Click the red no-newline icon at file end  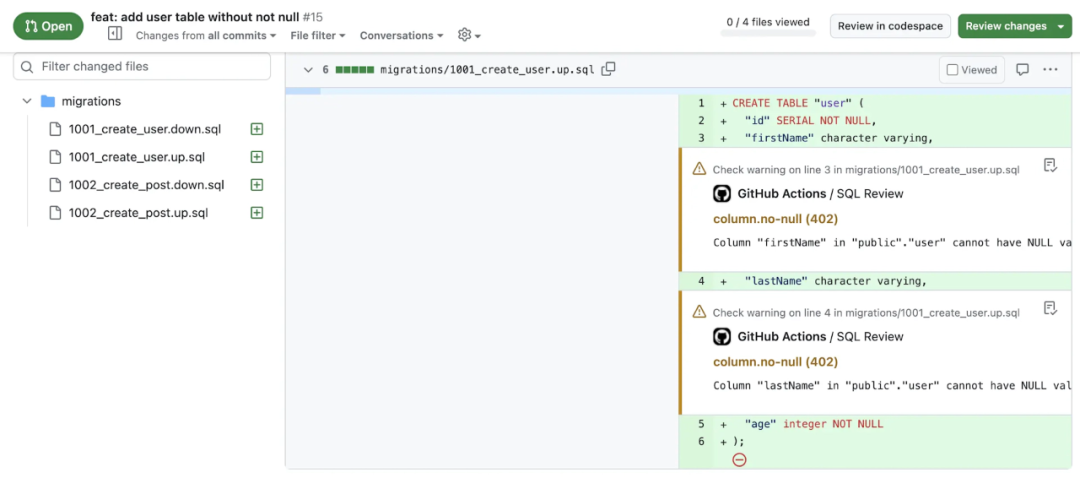[x=739, y=459]
